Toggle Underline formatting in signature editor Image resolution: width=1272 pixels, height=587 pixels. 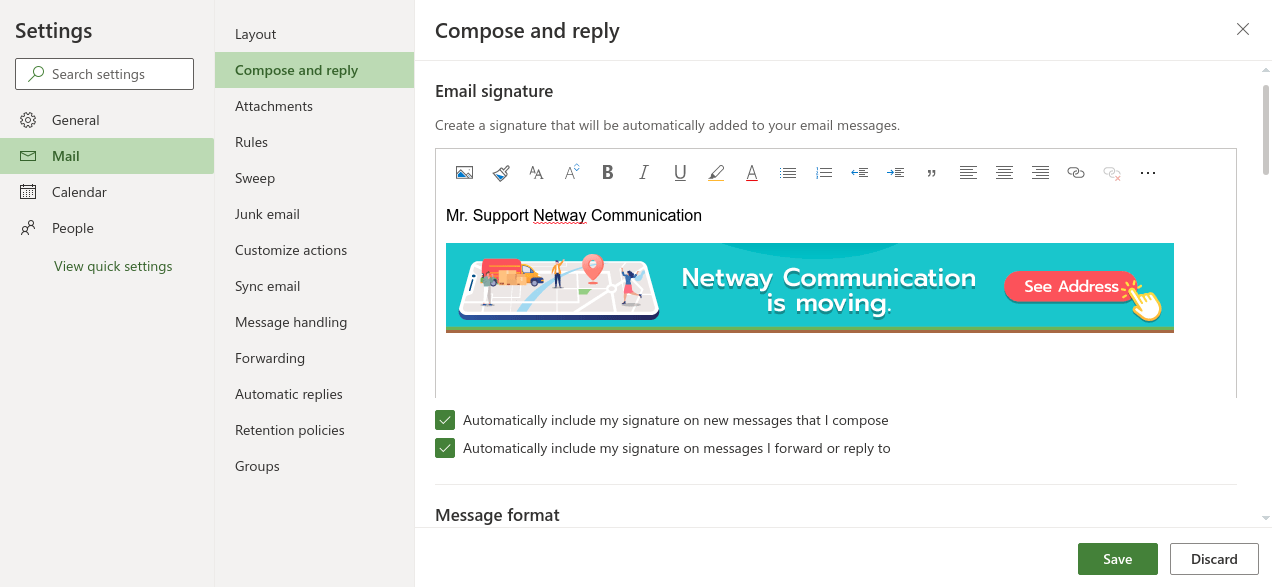(x=680, y=173)
